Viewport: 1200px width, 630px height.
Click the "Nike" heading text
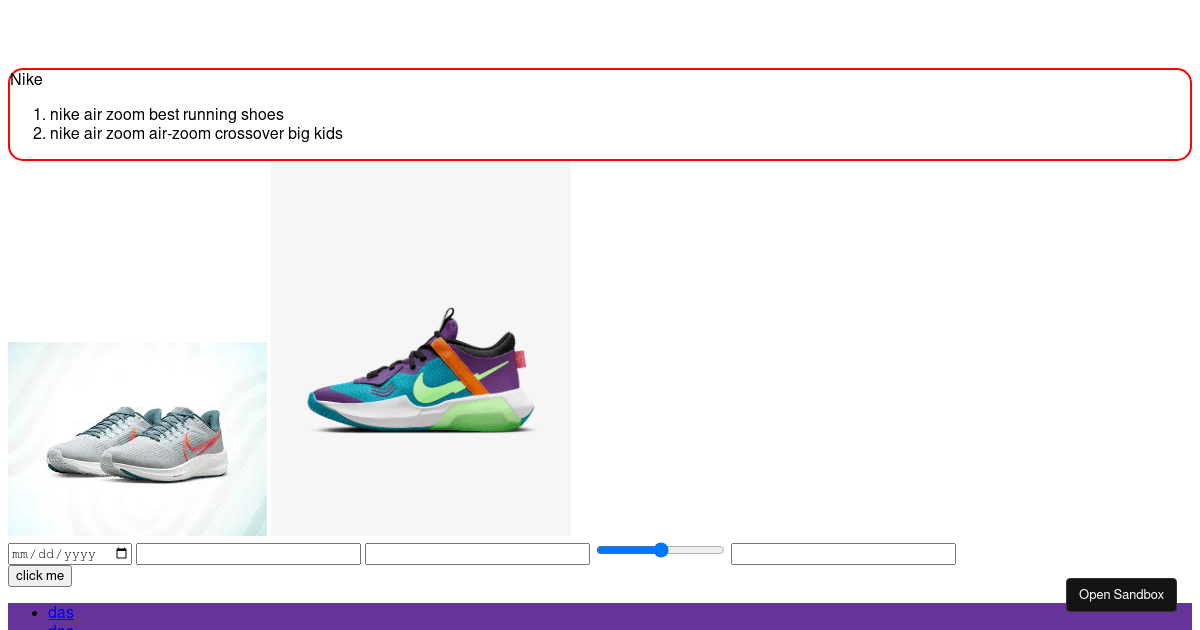[x=27, y=80]
